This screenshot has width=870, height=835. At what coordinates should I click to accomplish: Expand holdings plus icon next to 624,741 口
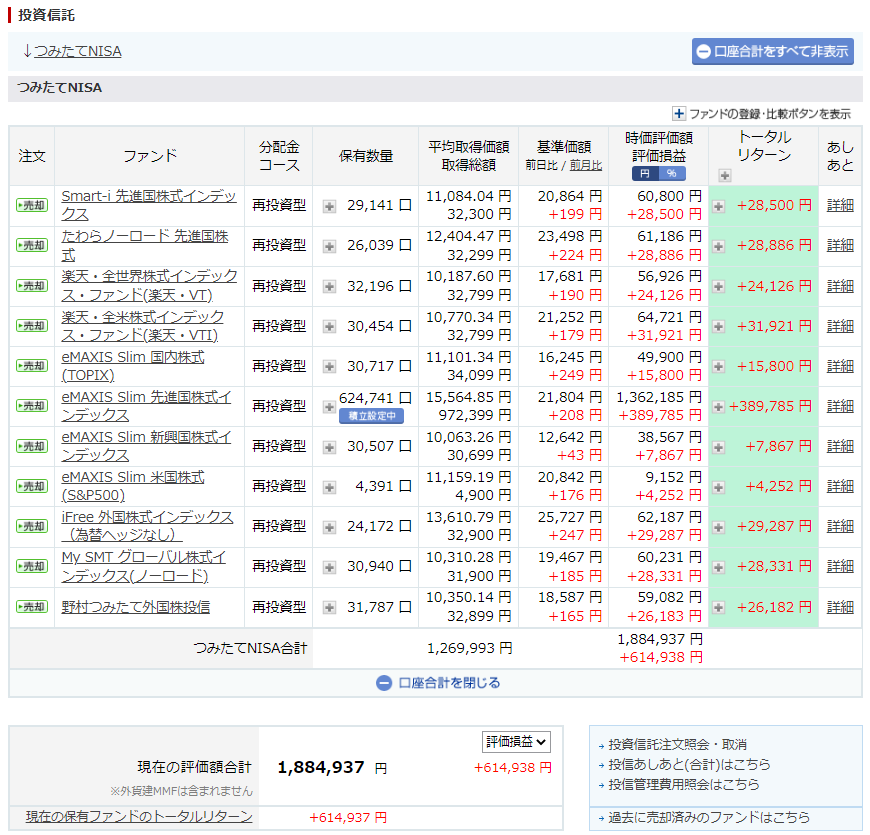coord(330,407)
